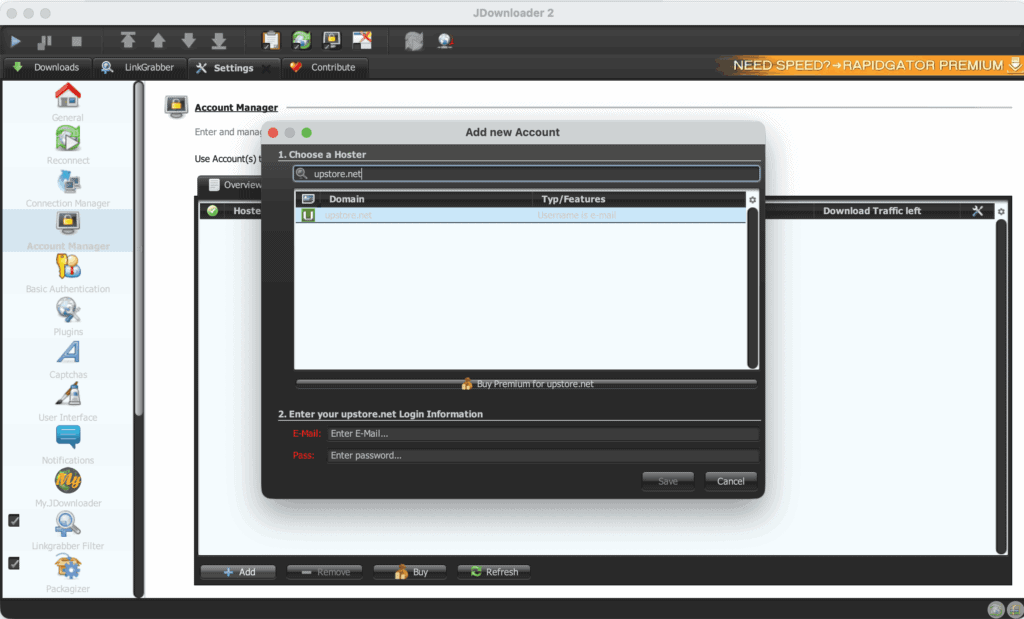Image resolution: width=1024 pixels, height=619 pixels.
Task: Open accounts table column settings gear
Action: 1001,212
